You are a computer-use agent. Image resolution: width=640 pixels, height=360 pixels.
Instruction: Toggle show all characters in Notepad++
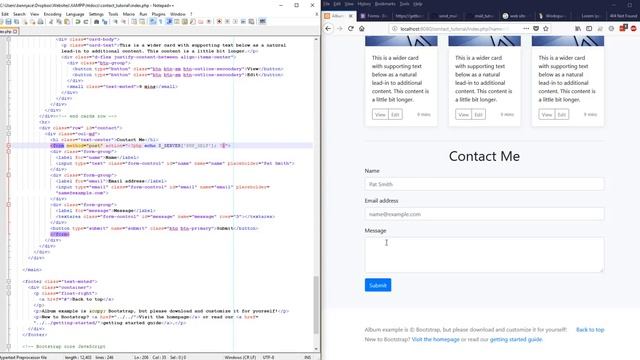pyautogui.click(x=160, y=21)
